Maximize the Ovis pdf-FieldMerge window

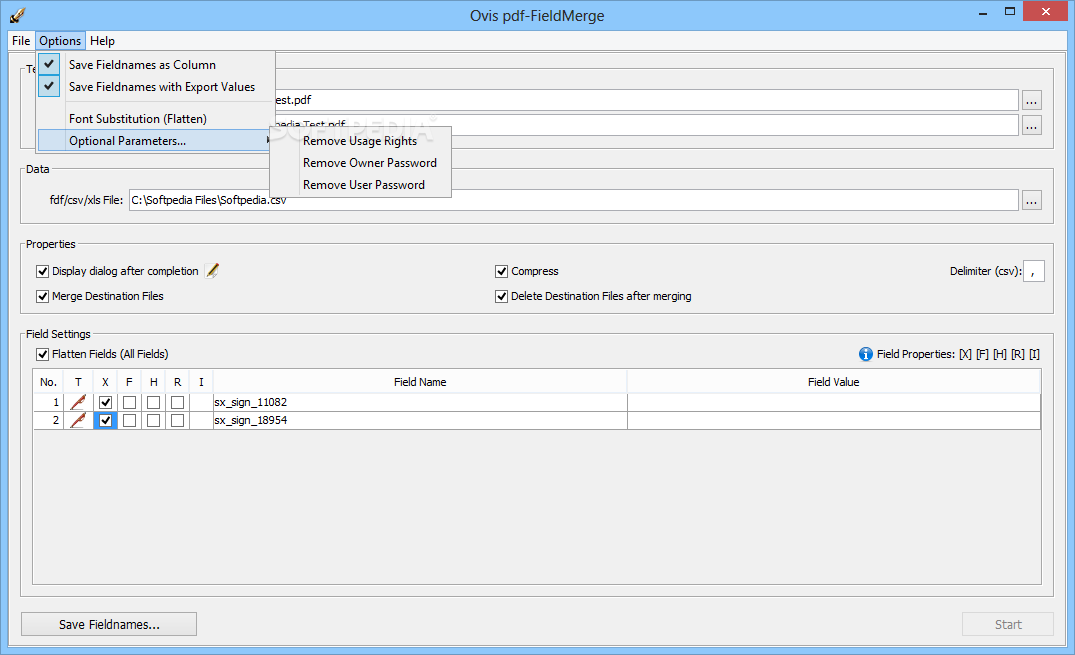(x=1009, y=12)
